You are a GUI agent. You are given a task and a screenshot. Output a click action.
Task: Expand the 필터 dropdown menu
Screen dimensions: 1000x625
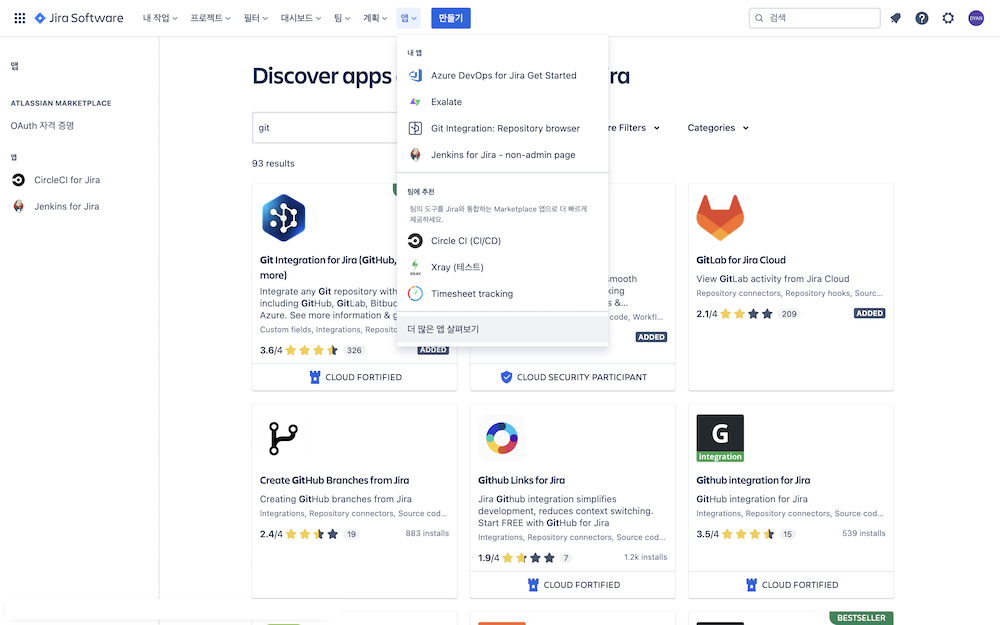(256, 18)
